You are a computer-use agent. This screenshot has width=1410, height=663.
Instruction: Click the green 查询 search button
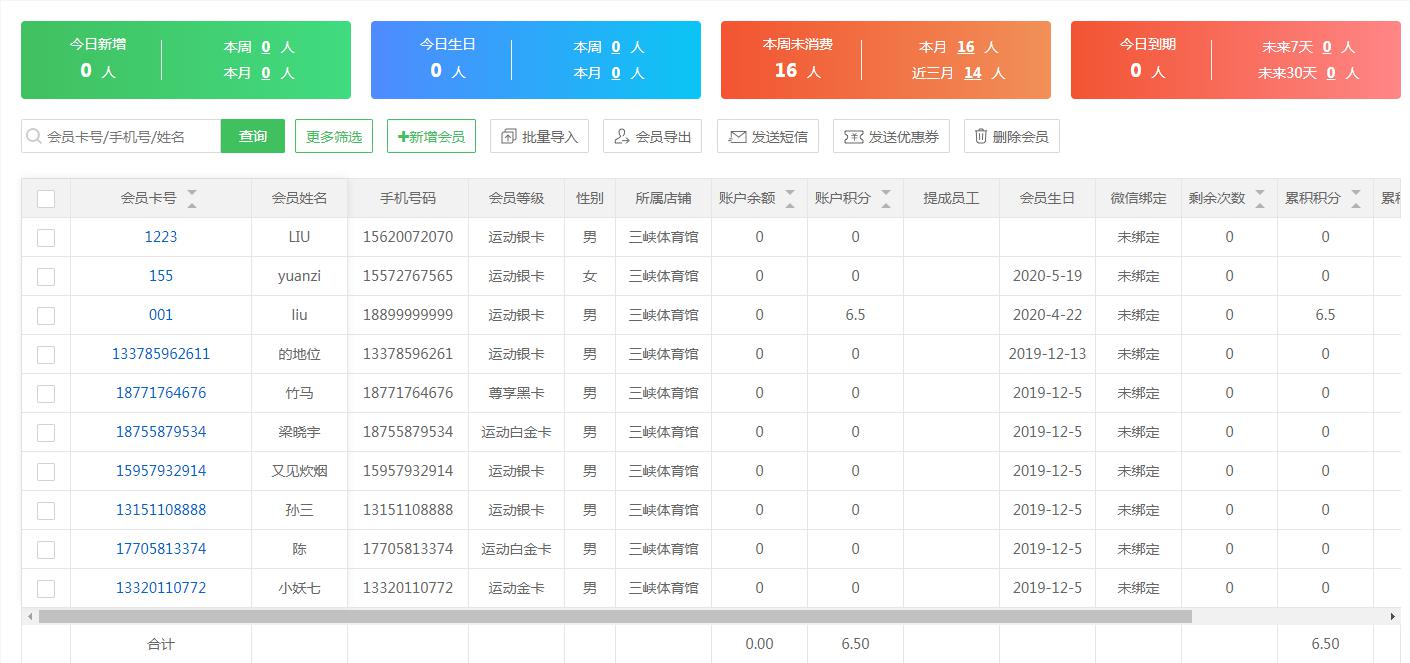coord(252,135)
